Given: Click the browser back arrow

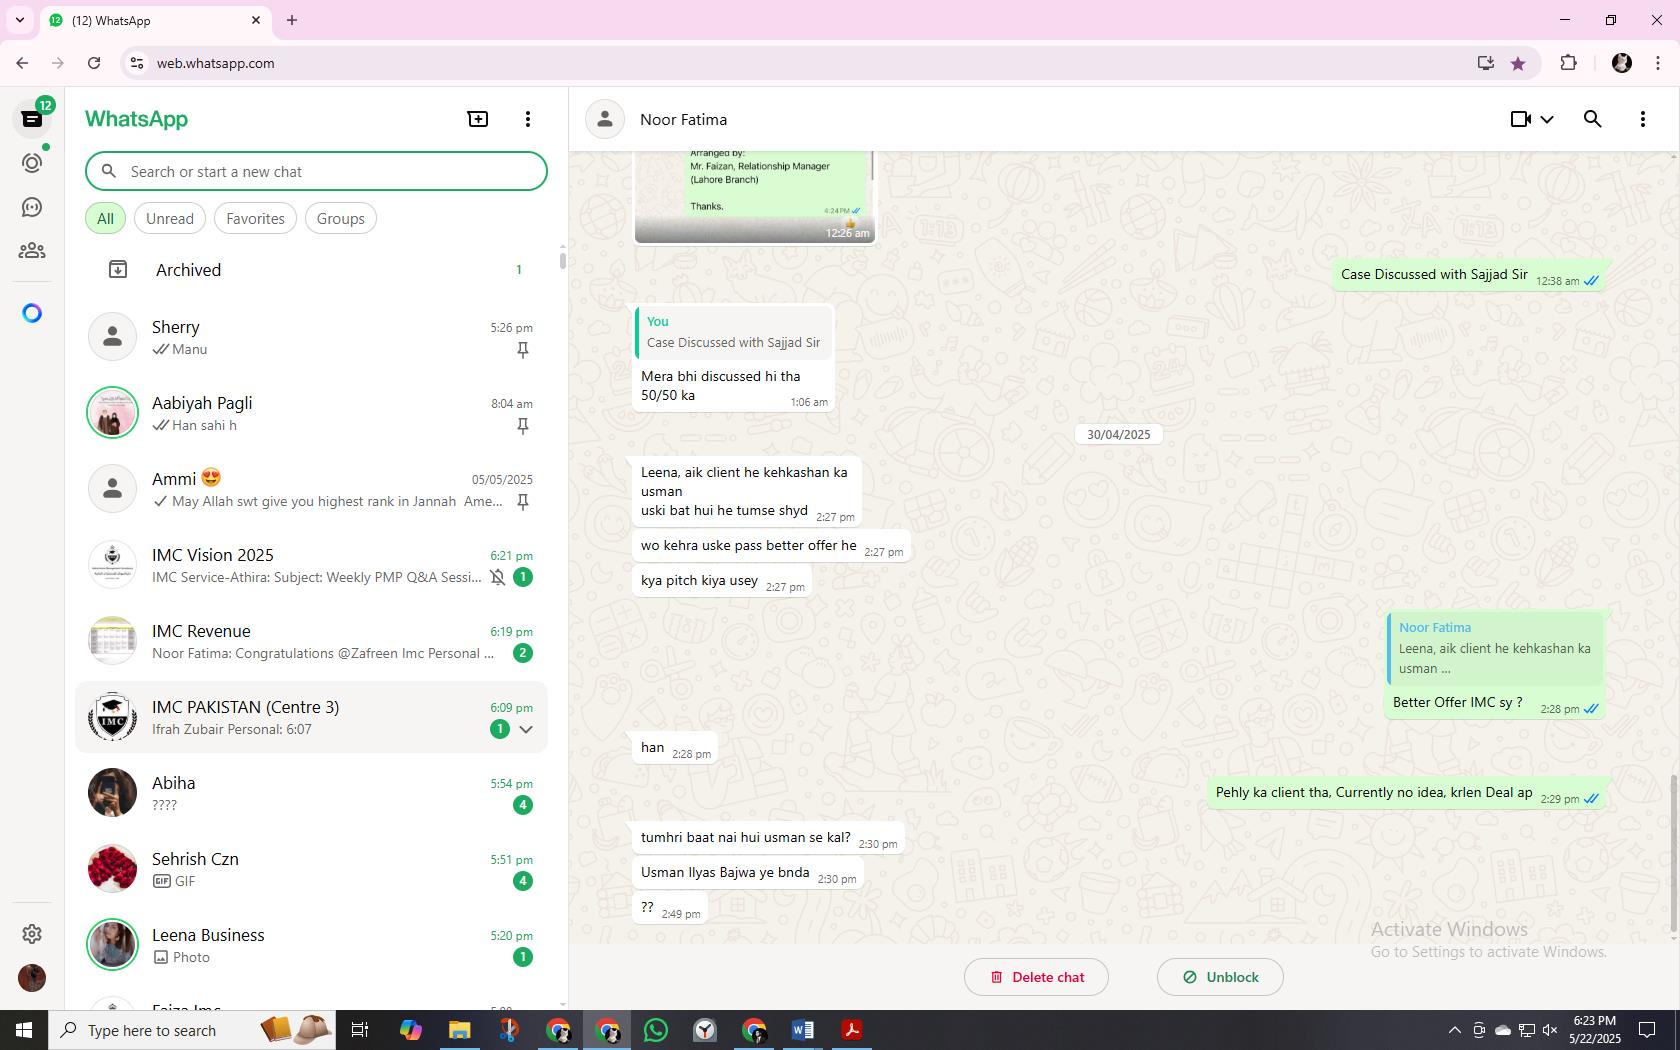Looking at the screenshot, I should coord(22,63).
